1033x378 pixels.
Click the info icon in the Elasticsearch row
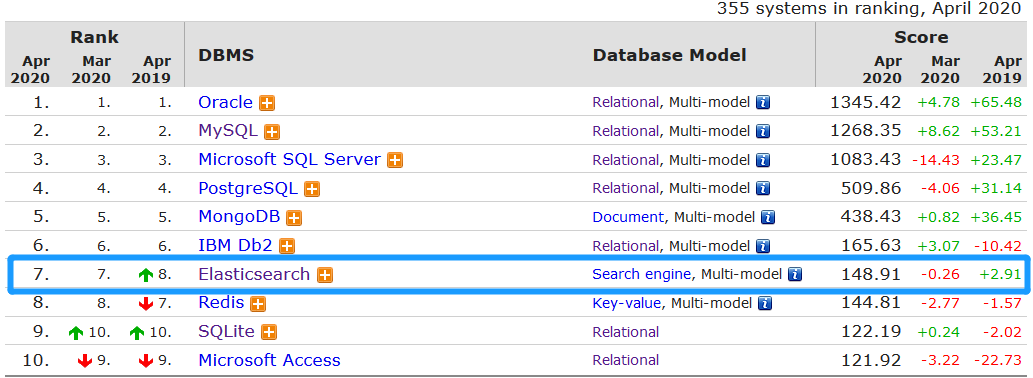(x=795, y=274)
